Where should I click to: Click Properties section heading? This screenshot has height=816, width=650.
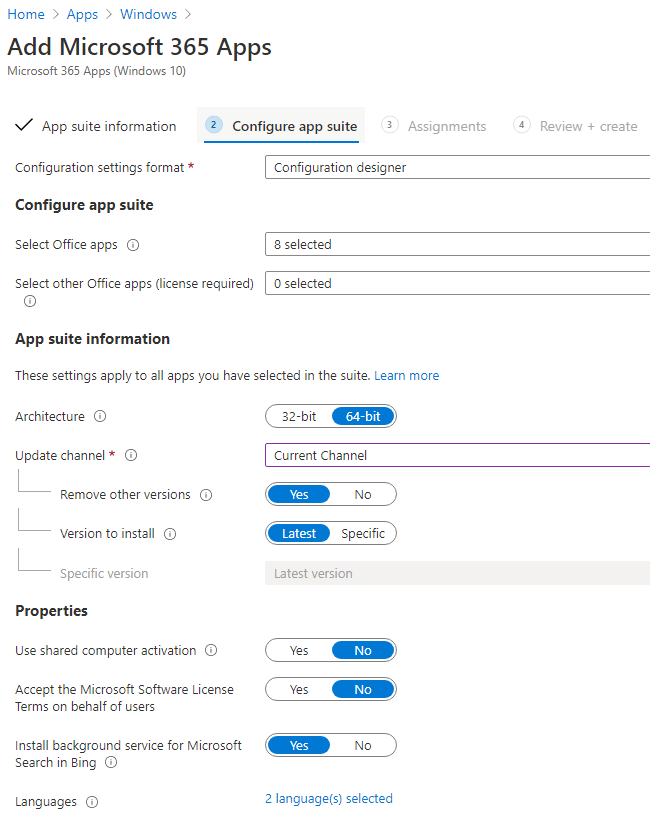point(52,611)
